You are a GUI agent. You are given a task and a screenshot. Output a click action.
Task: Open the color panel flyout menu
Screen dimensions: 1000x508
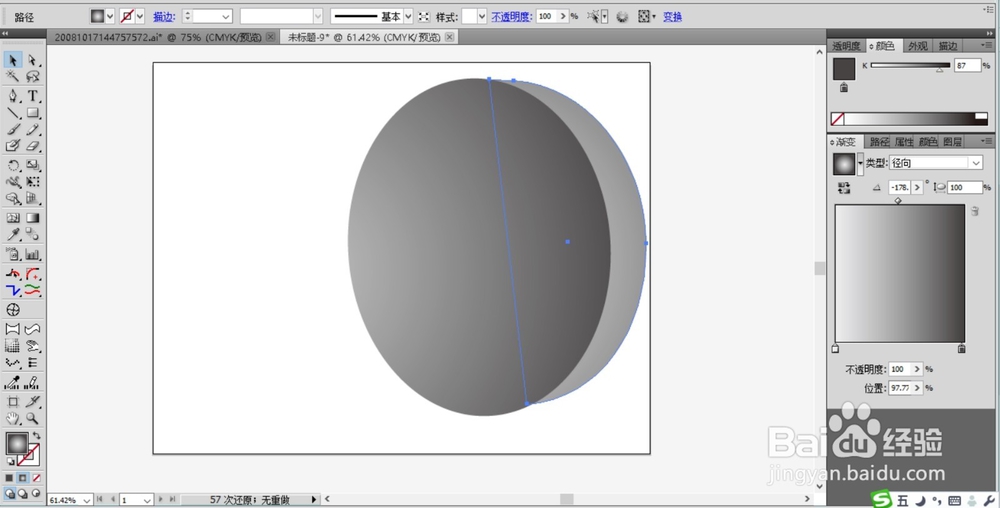(986, 45)
